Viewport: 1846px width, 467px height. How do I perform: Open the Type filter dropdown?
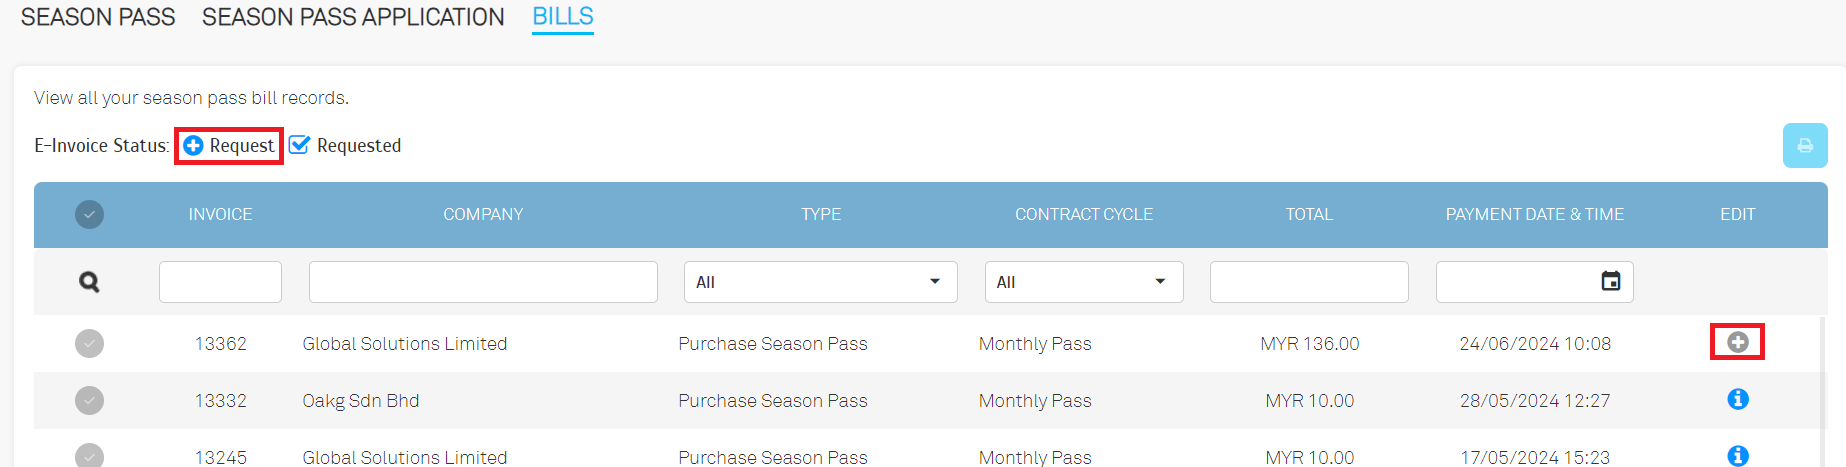(820, 282)
